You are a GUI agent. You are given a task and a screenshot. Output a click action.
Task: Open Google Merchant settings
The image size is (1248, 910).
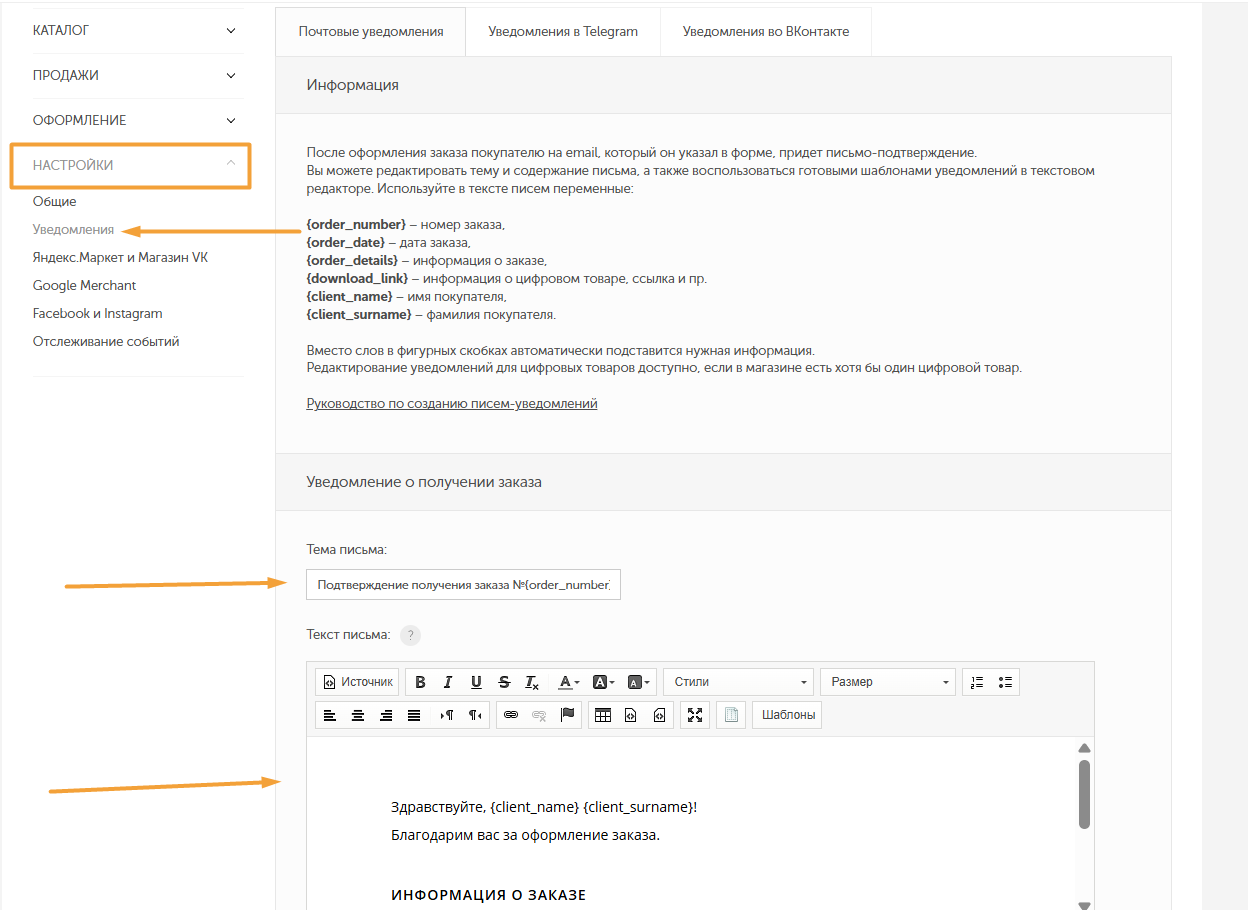click(84, 285)
